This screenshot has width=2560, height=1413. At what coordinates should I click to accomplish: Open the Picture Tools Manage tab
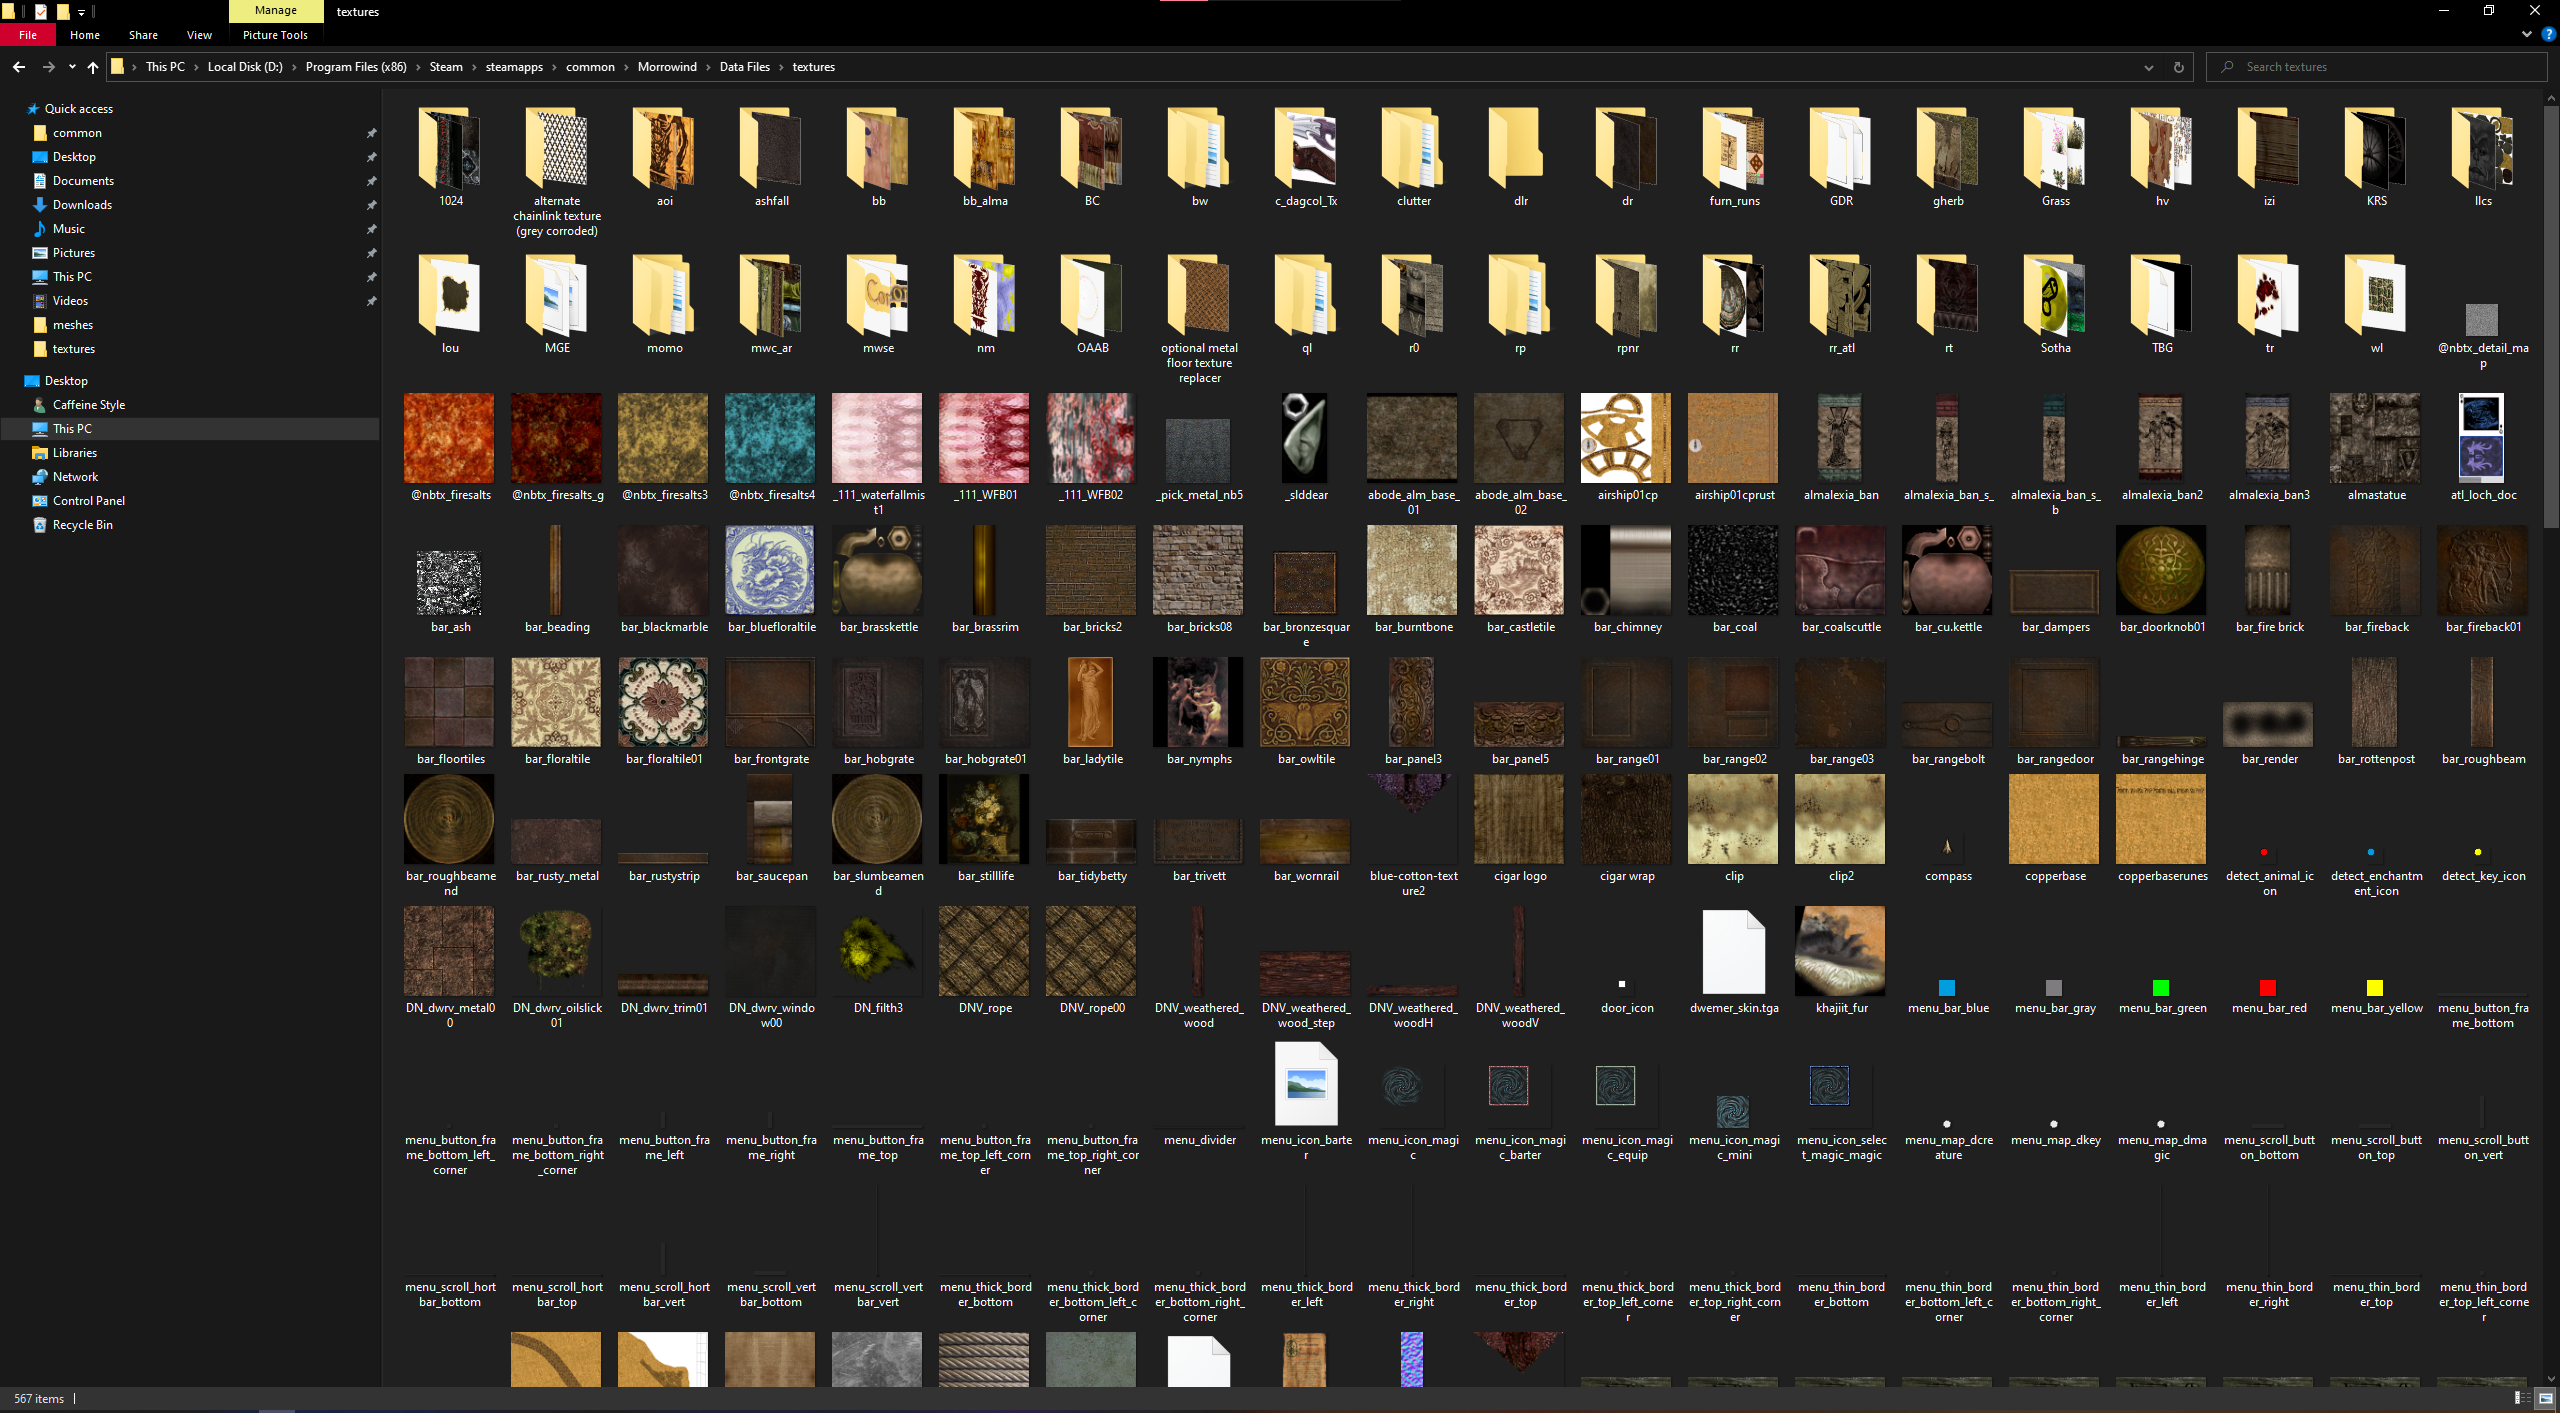[276, 10]
